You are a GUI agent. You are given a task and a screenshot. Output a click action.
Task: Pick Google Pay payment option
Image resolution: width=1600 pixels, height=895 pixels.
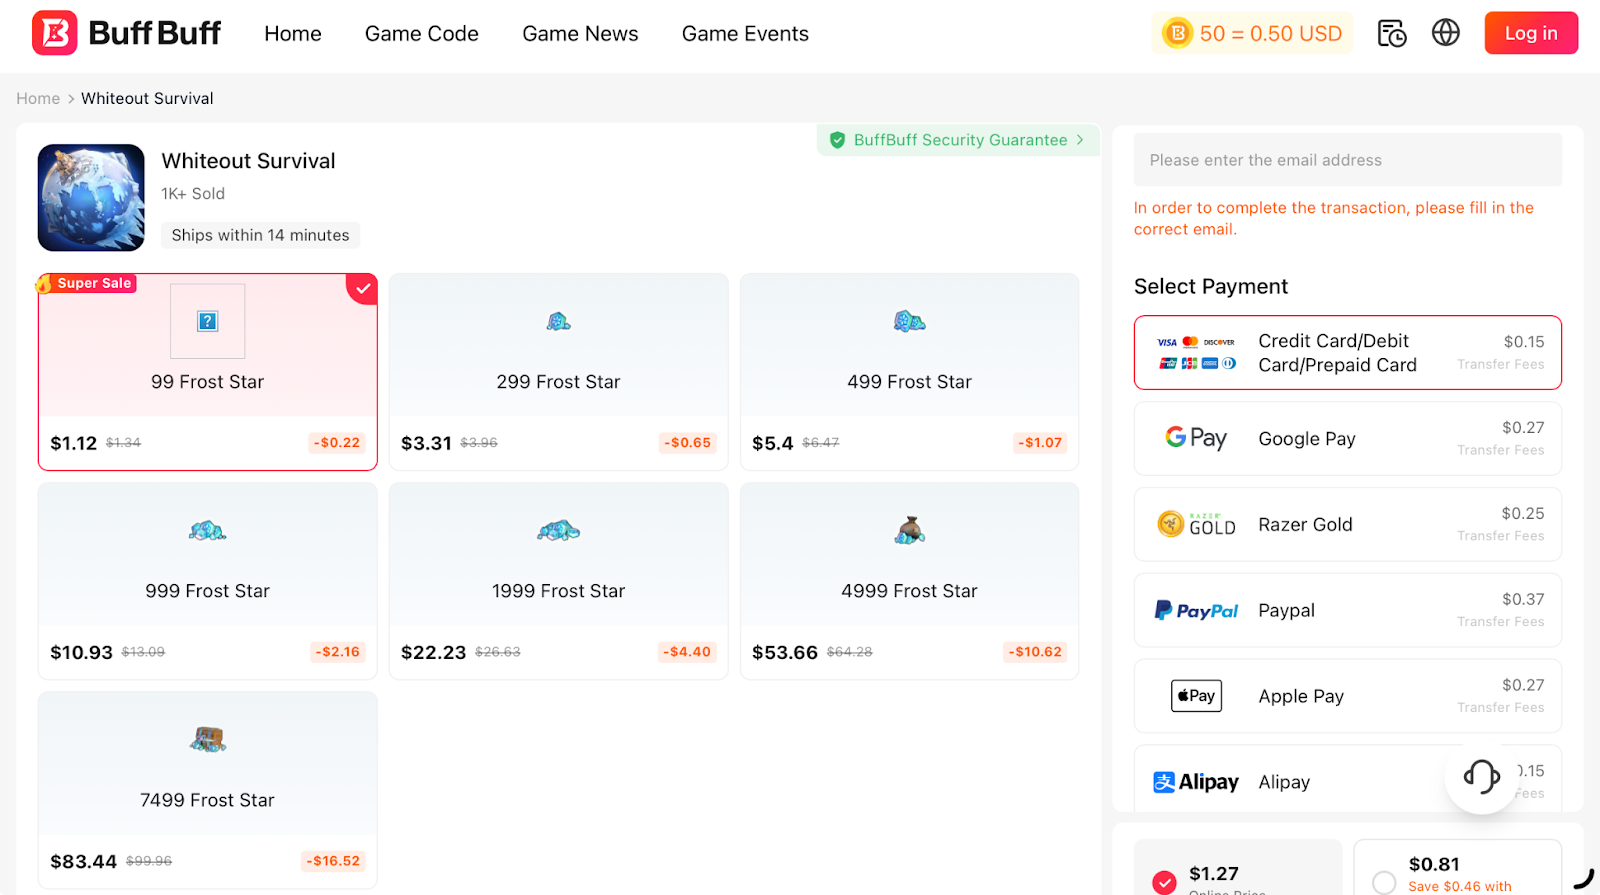click(1347, 439)
